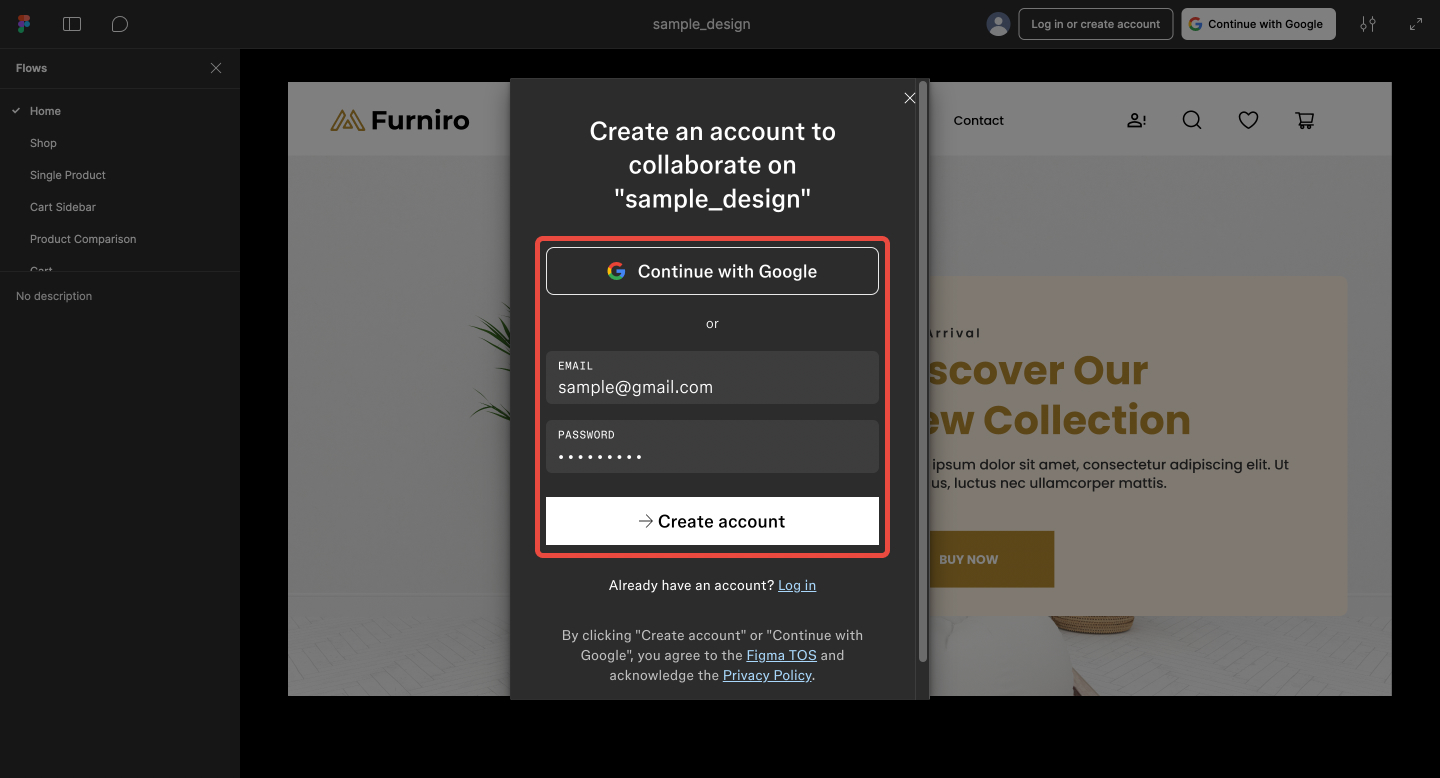Close the Flows panel
1440x778 pixels.
pos(216,68)
